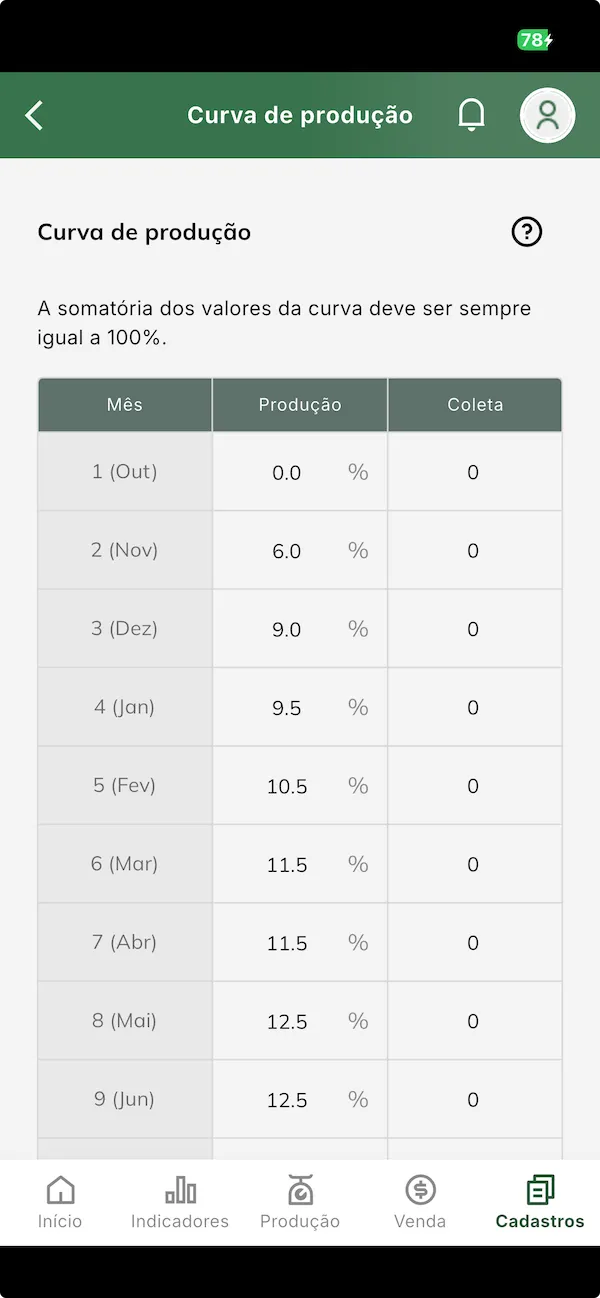Select the Mês column header
Viewport: 600px width, 1298px height.
click(124, 404)
